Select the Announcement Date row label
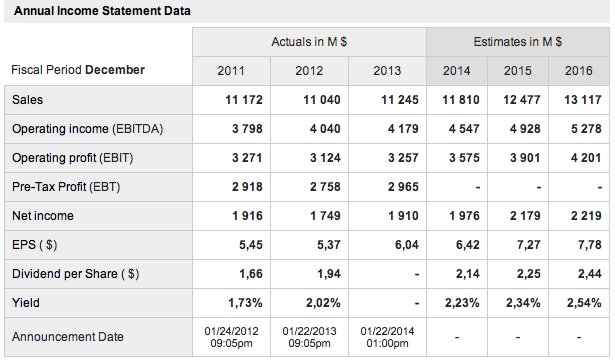The image size is (615, 363). [x=67, y=337]
